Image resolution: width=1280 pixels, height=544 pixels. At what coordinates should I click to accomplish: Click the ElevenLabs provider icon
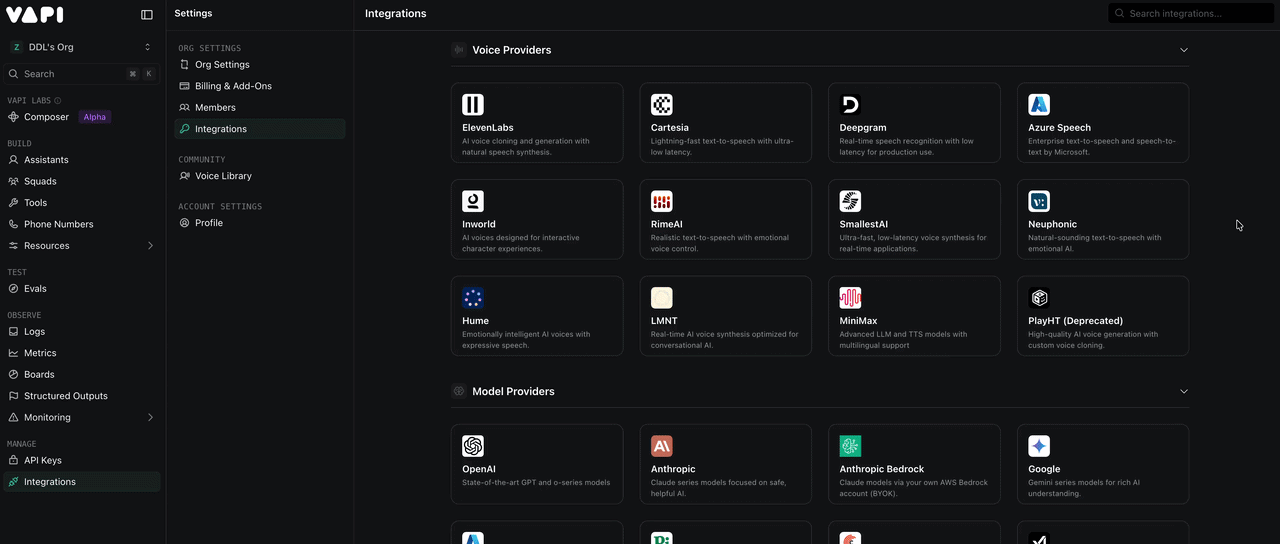[473, 105]
